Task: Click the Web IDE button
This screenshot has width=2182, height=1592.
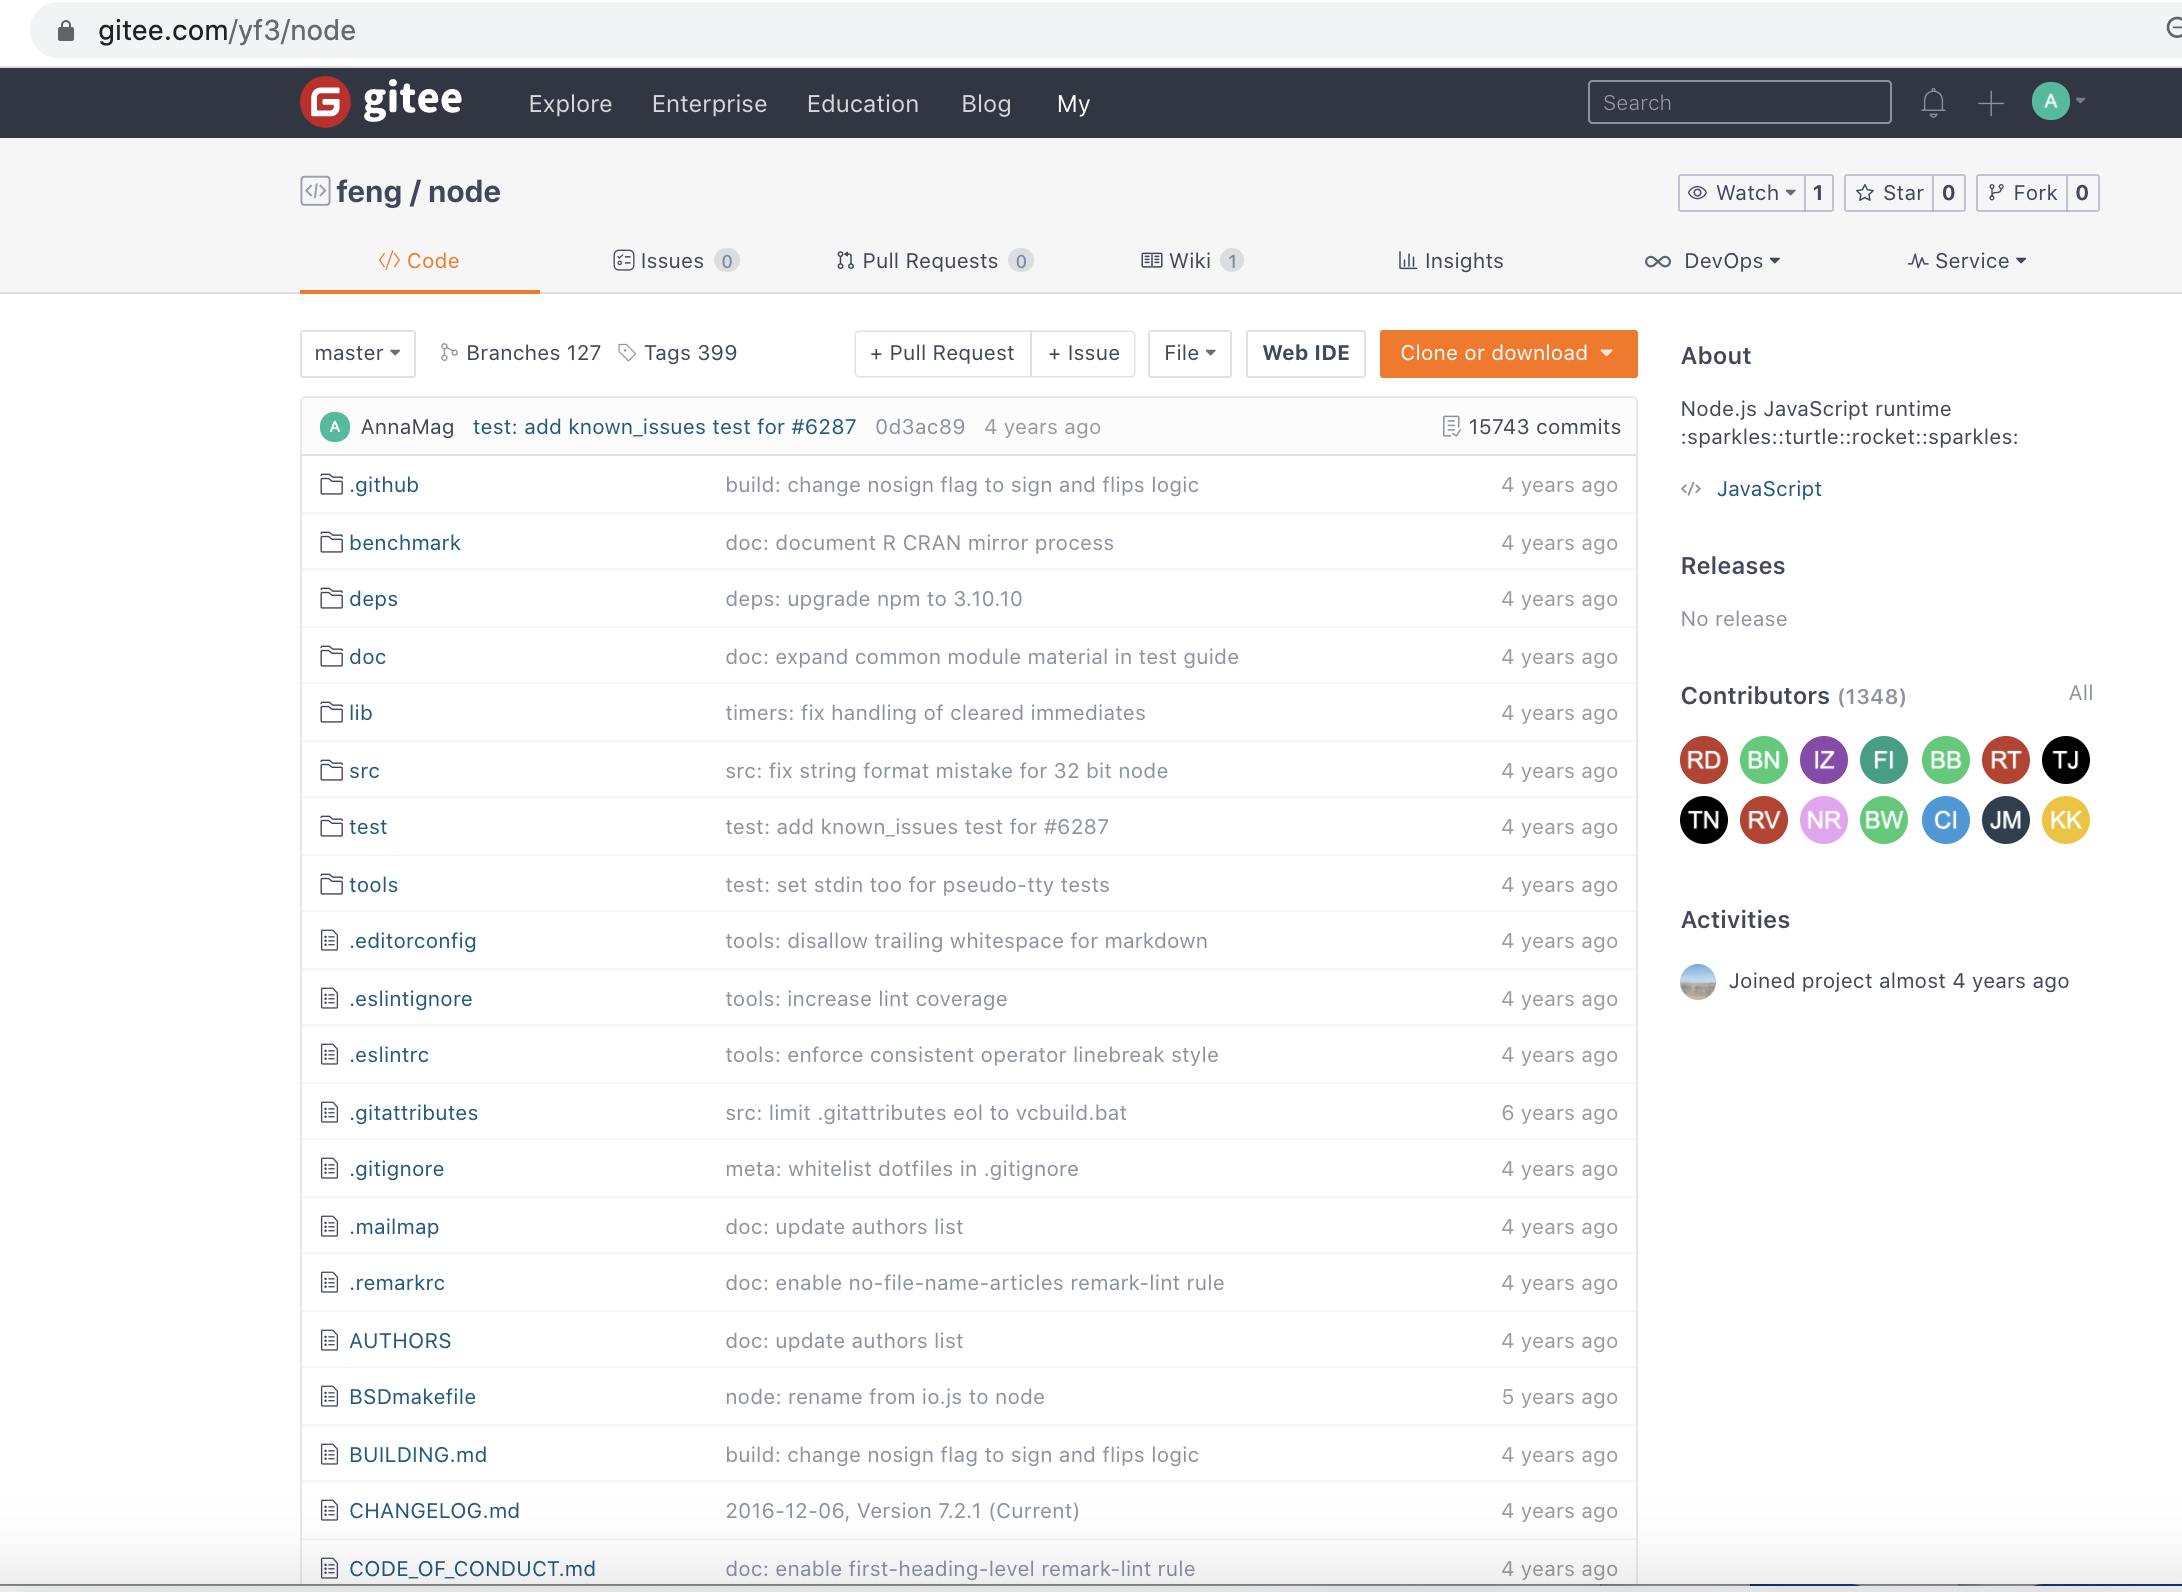Action: [1305, 353]
